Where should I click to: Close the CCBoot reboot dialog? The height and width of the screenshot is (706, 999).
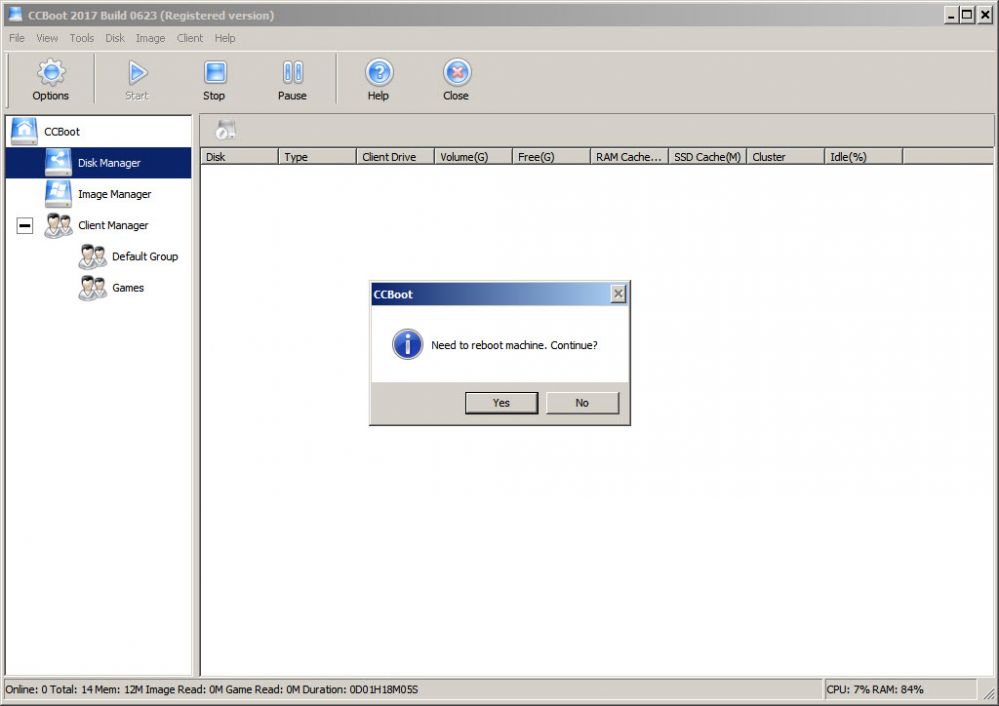tap(618, 294)
